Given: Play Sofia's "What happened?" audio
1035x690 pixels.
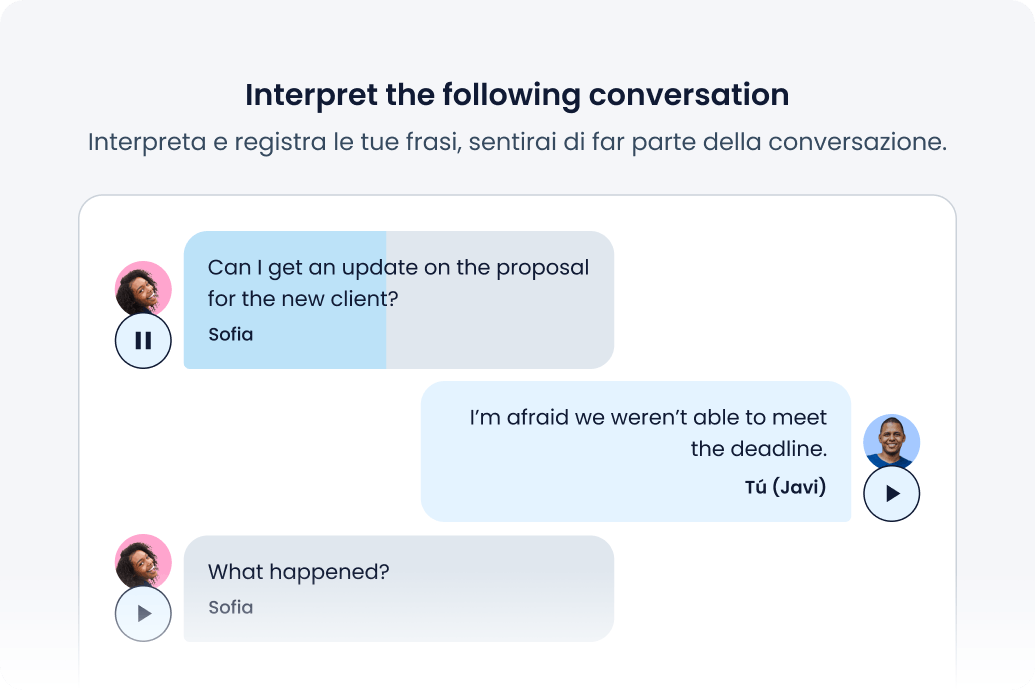Looking at the screenshot, I should click(x=143, y=613).
